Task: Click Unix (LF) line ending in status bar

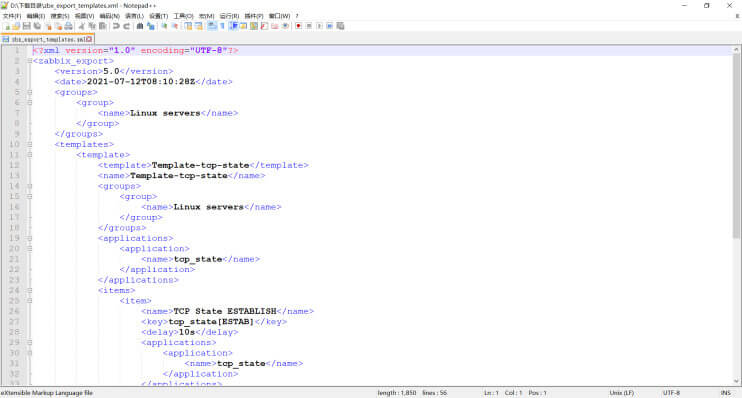Action: tap(621, 393)
